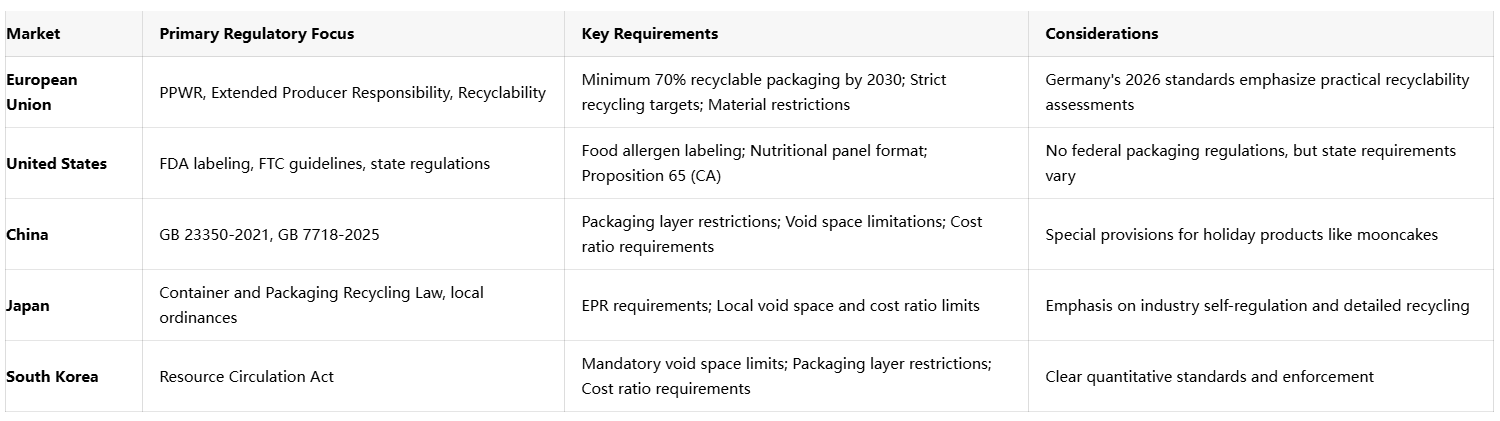The image size is (1500, 421).
Task: Click the FDA labeling, FTC guidelines cell
Action: (x=324, y=164)
